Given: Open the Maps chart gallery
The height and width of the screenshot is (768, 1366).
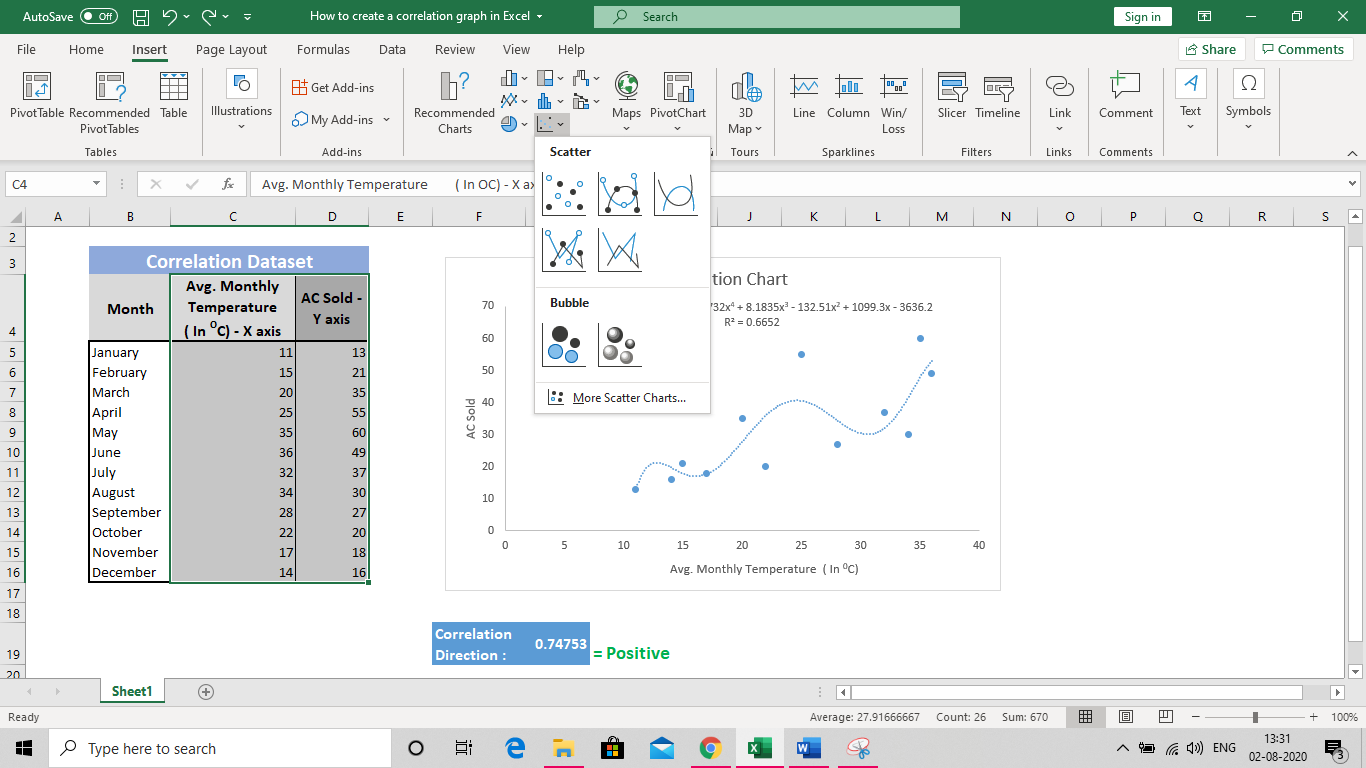Looking at the screenshot, I should click(626, 95).
